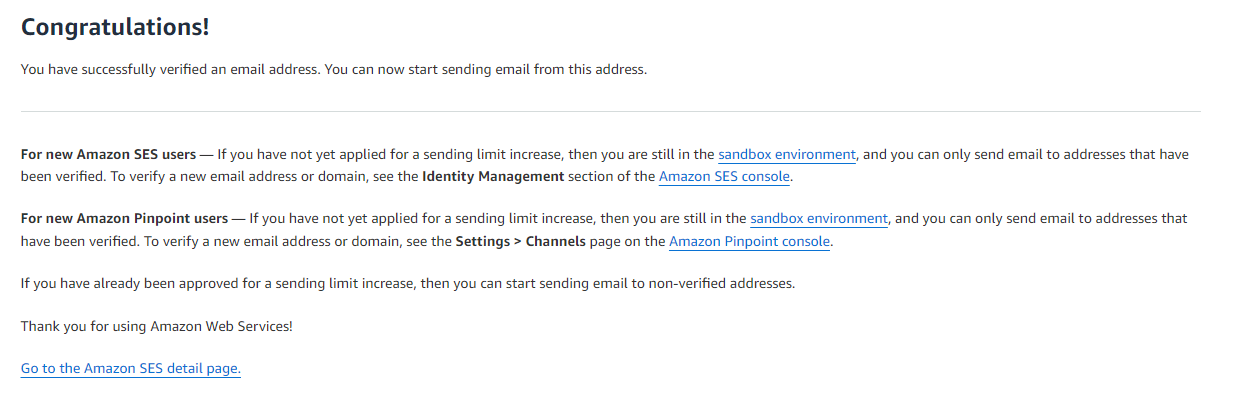Open the Amazon SES console link
Viewport: 1240px width, 408px height.
(725, 177)
